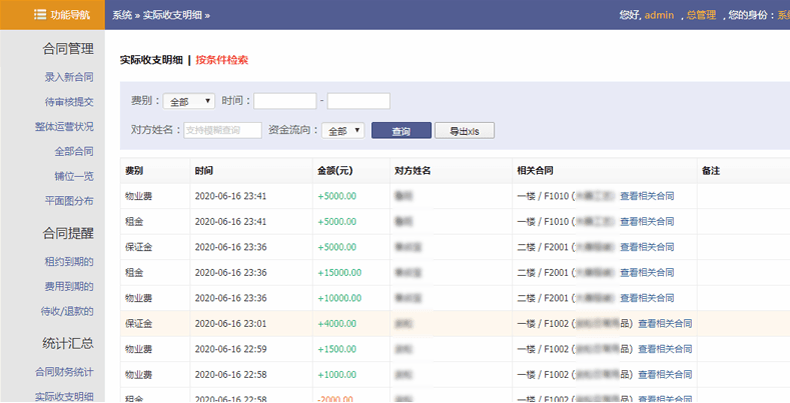Click 按条件检索 link
Screen dimensions: 790x403
click(222, 60)
